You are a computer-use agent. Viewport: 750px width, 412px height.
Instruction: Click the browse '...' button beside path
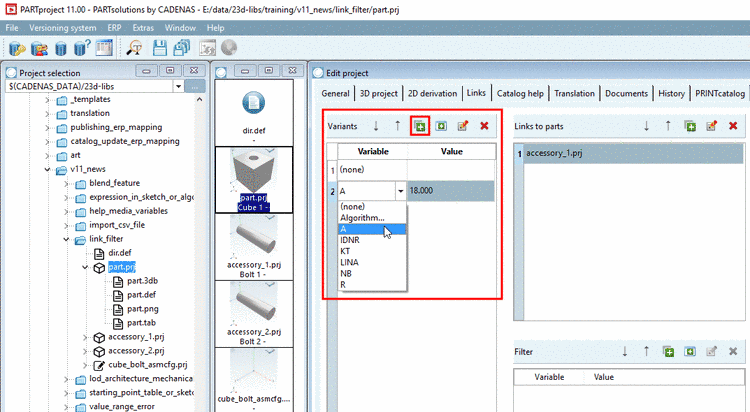pyautogui.click(x=195, y=87)
